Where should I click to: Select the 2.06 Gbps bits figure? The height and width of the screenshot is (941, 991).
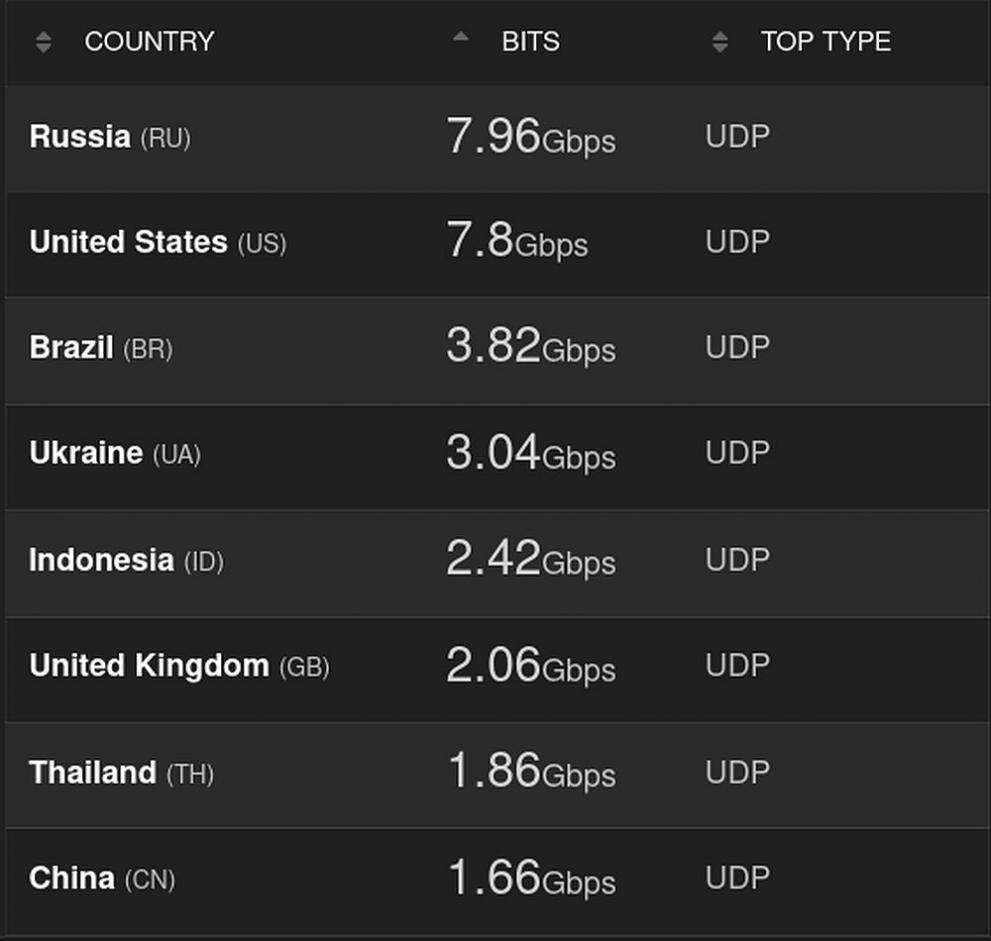click(x=530, y=666)
